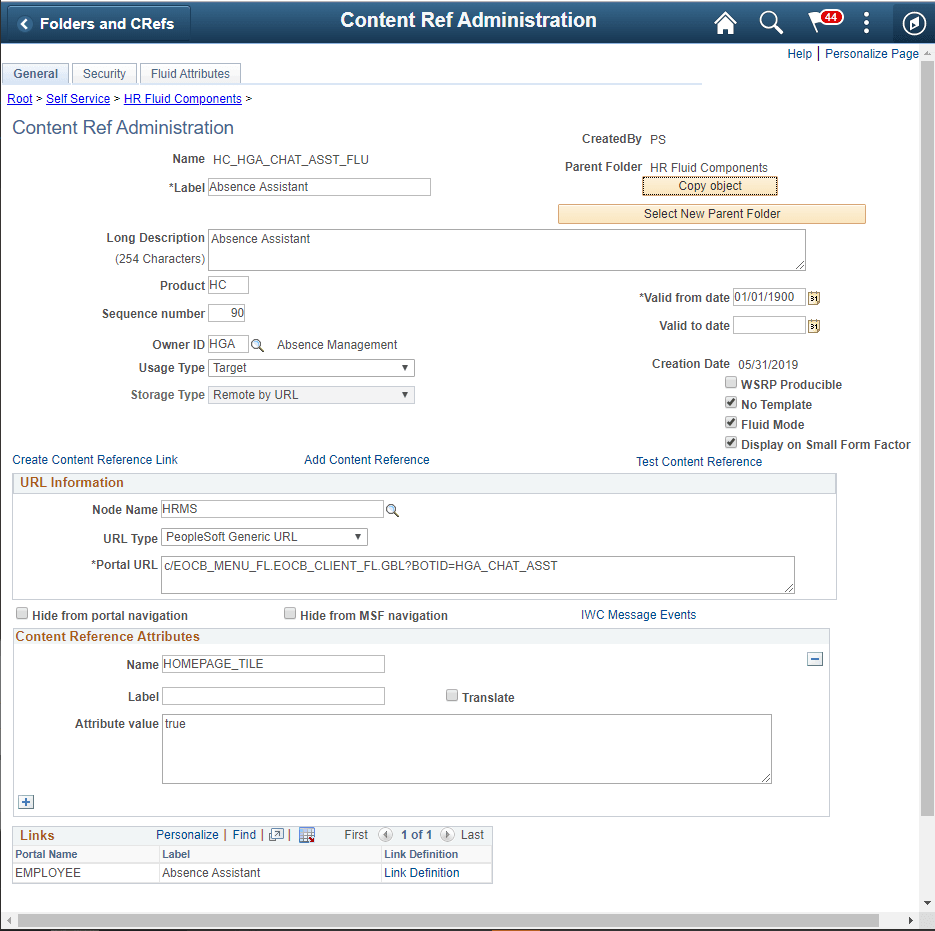935x931 pixels.
Task: Check the Translate checkbox
Action: (451, 695)
